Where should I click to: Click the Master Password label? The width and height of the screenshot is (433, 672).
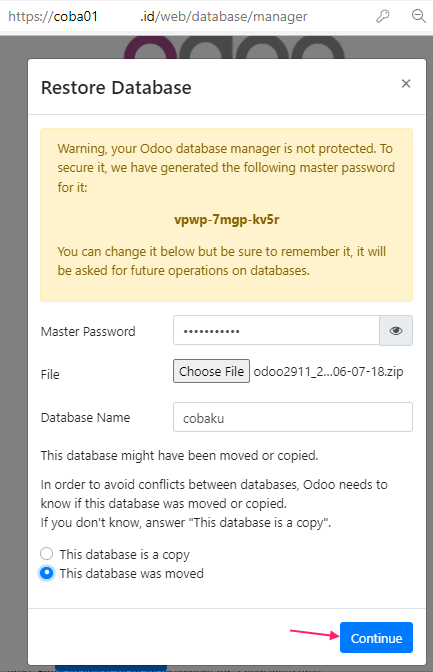coord(88,331)
